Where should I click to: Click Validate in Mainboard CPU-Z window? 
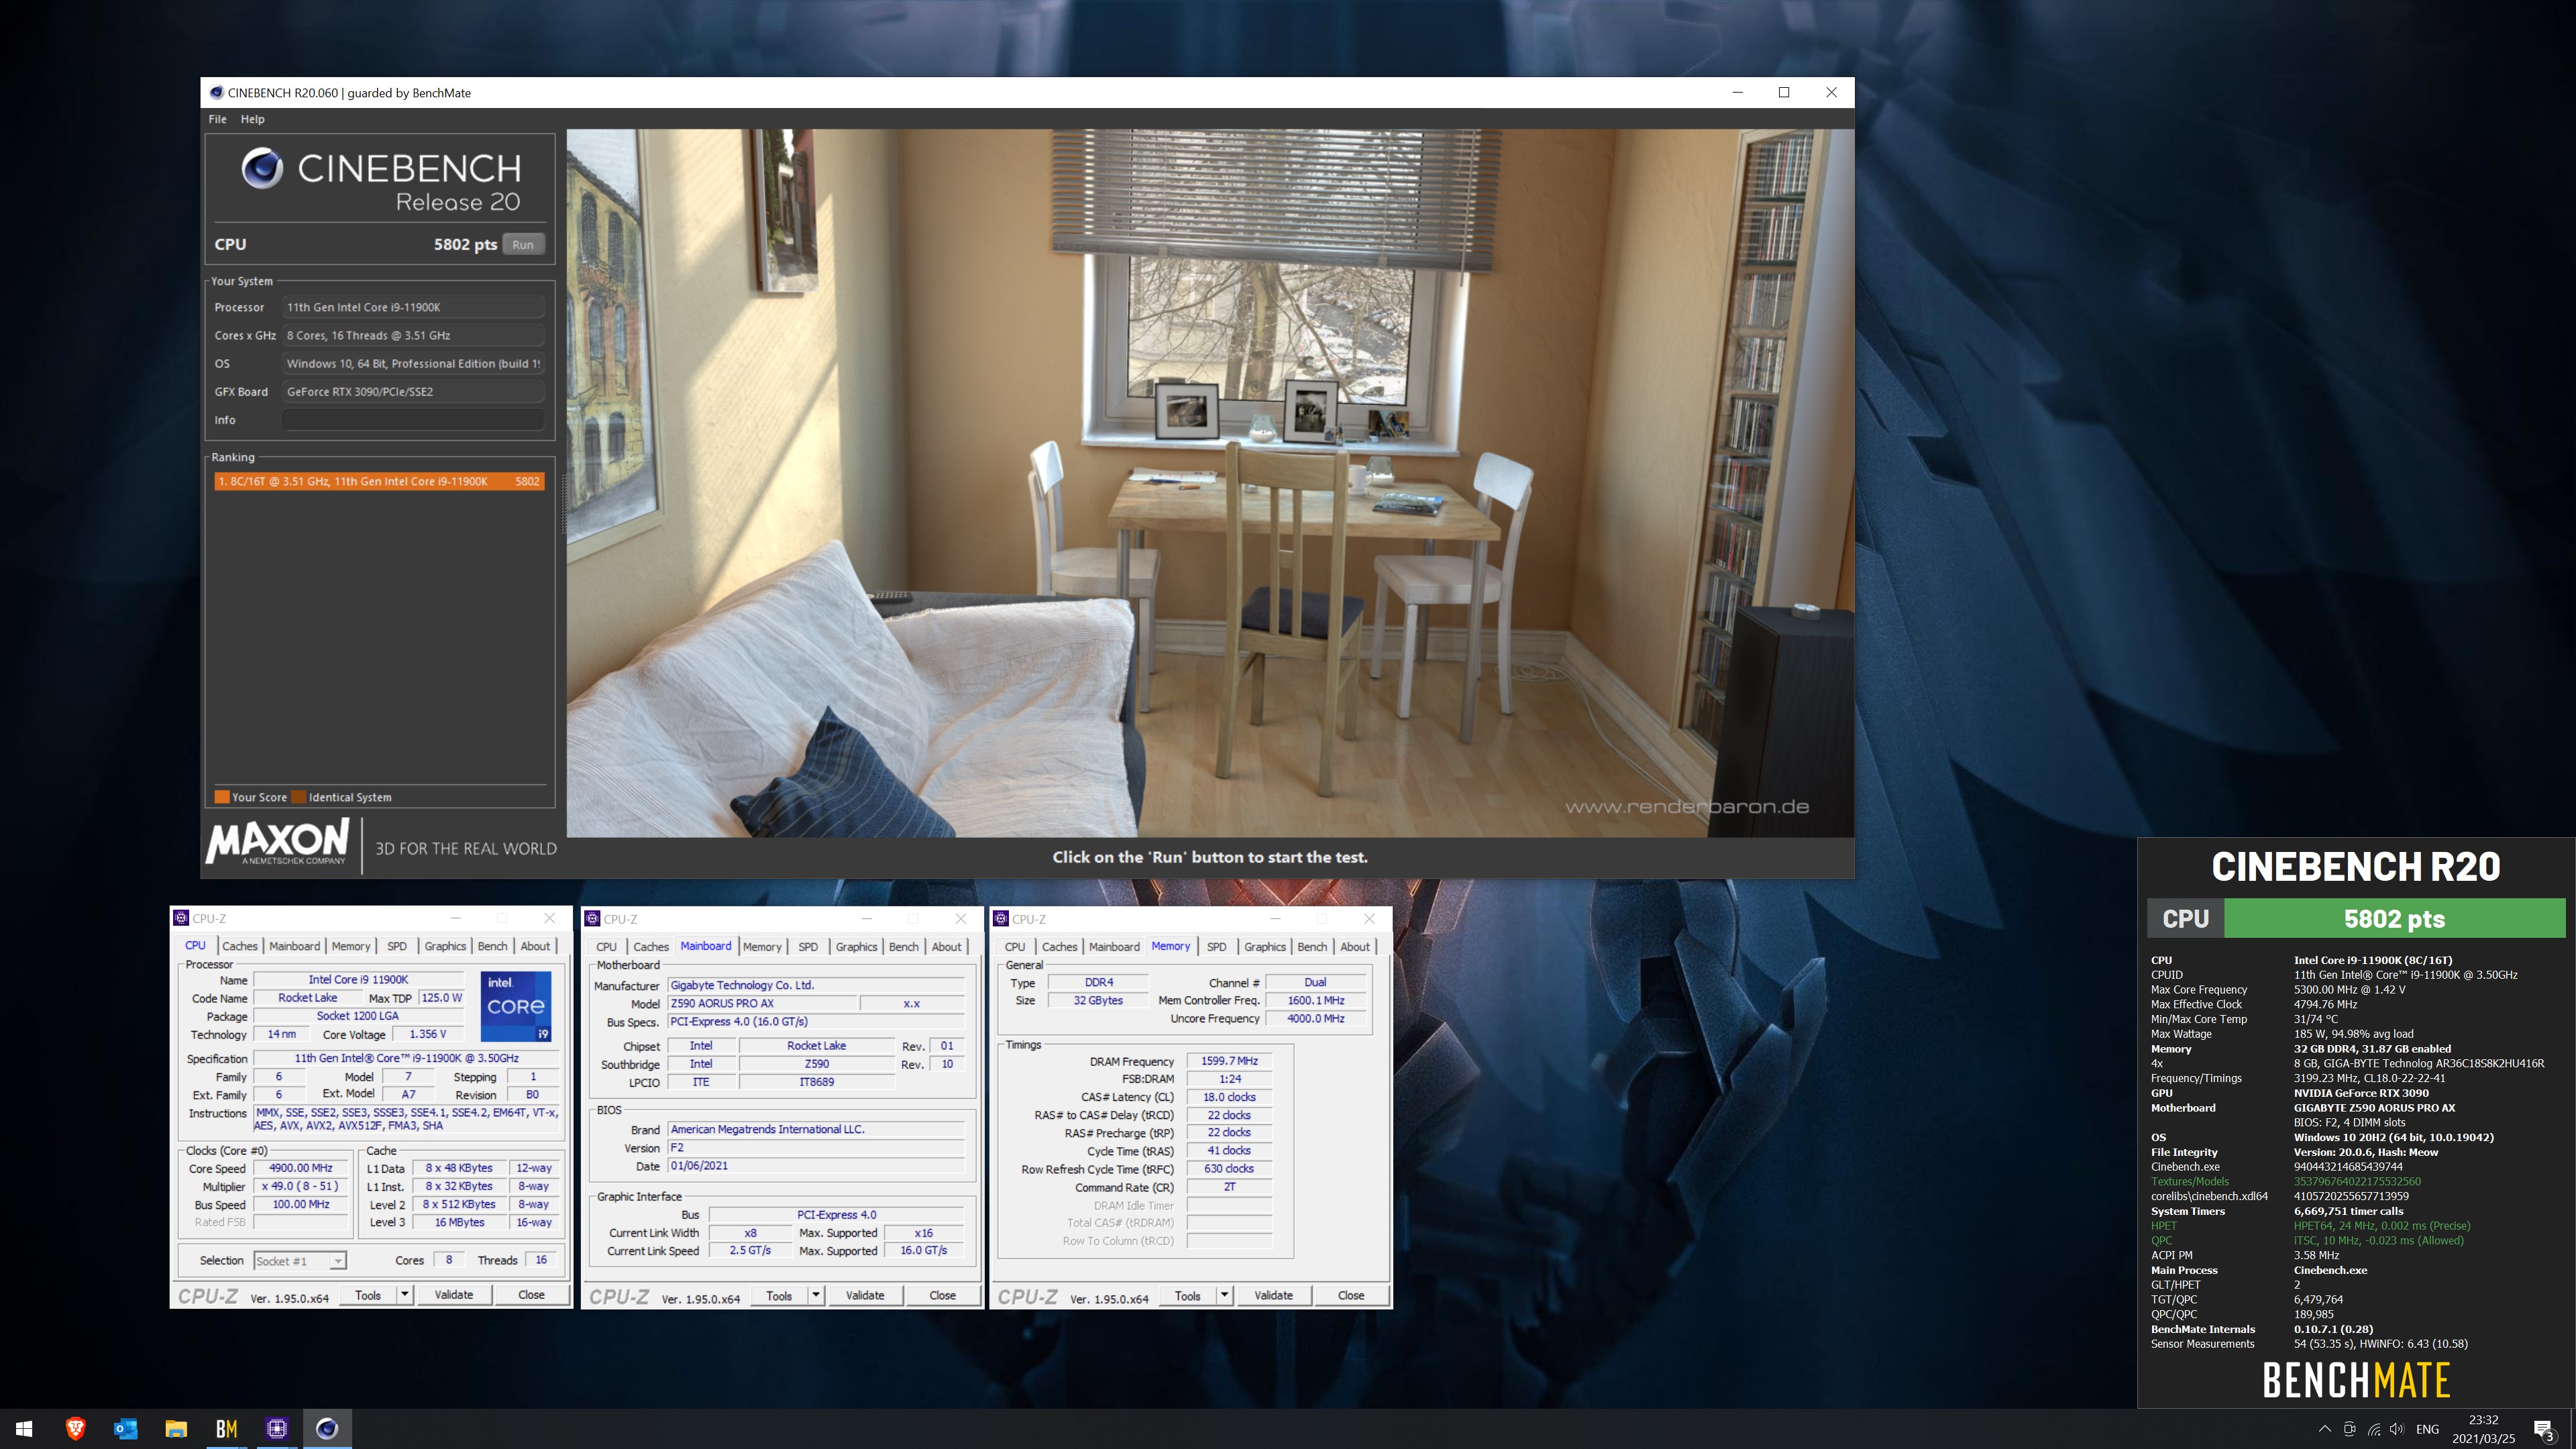pyautogui.click(x=865, y=1296)
